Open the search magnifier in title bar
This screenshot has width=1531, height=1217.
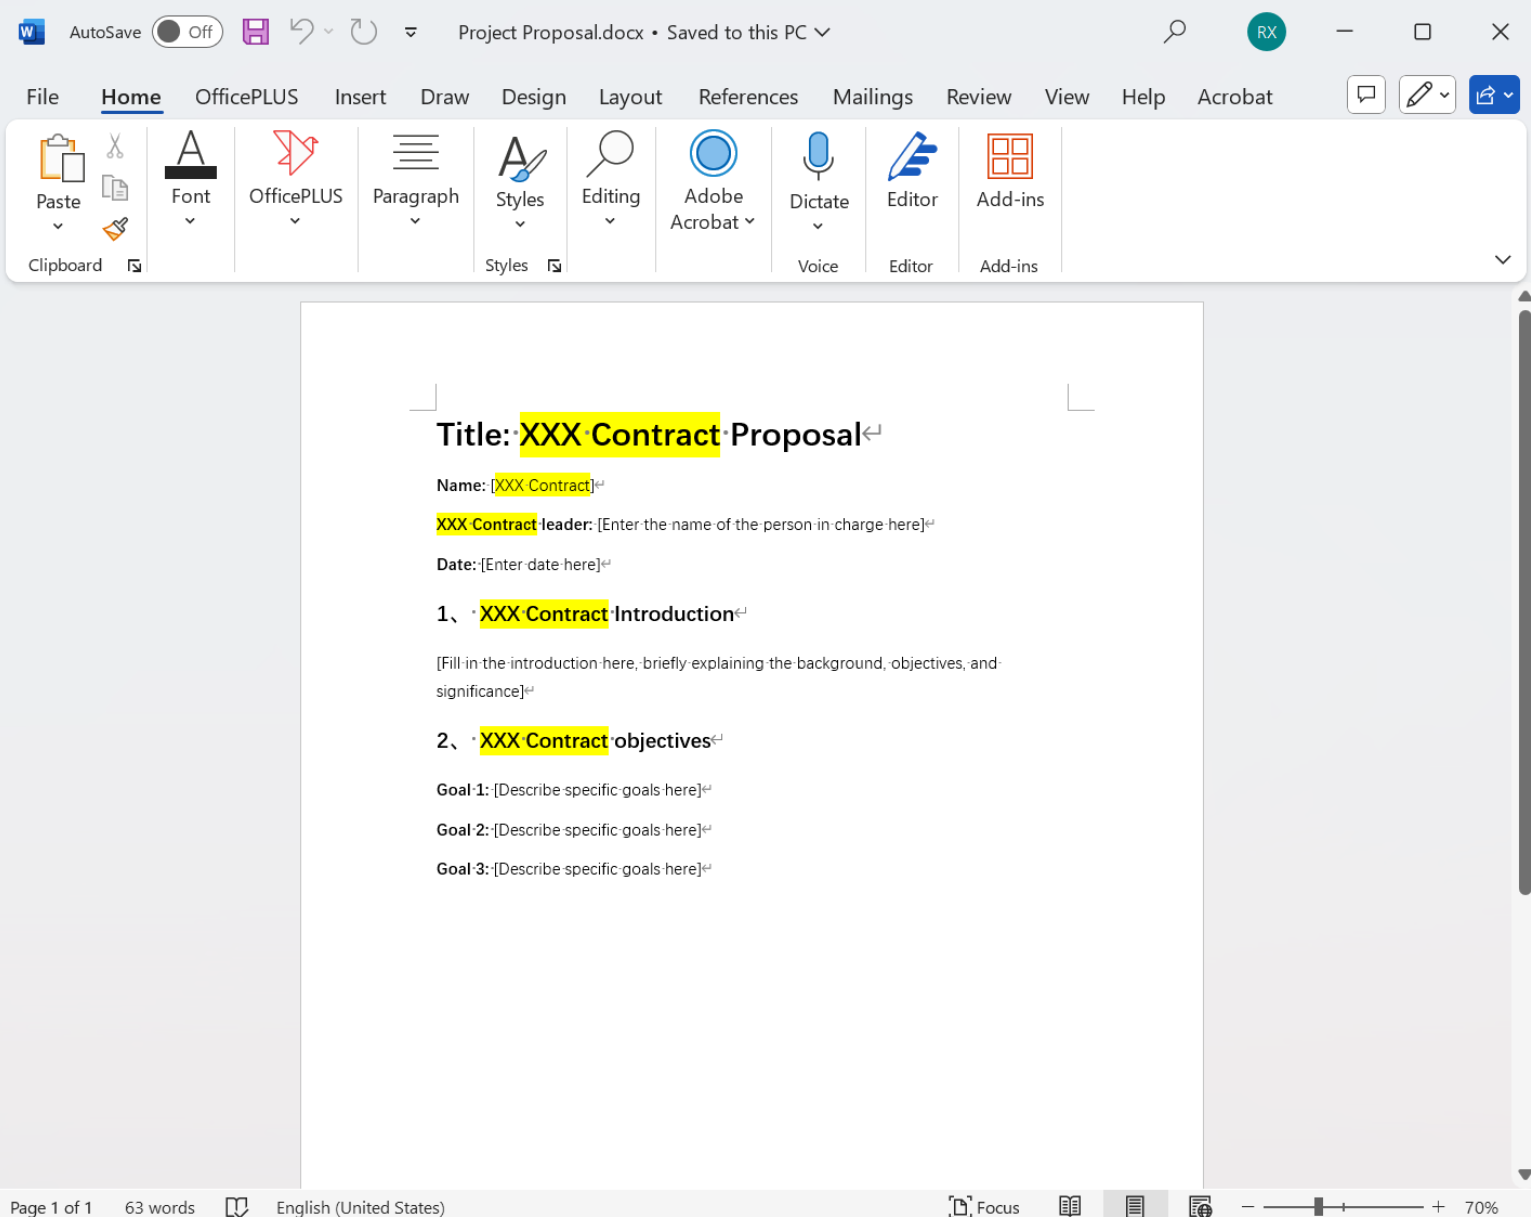click(1174, 32)
